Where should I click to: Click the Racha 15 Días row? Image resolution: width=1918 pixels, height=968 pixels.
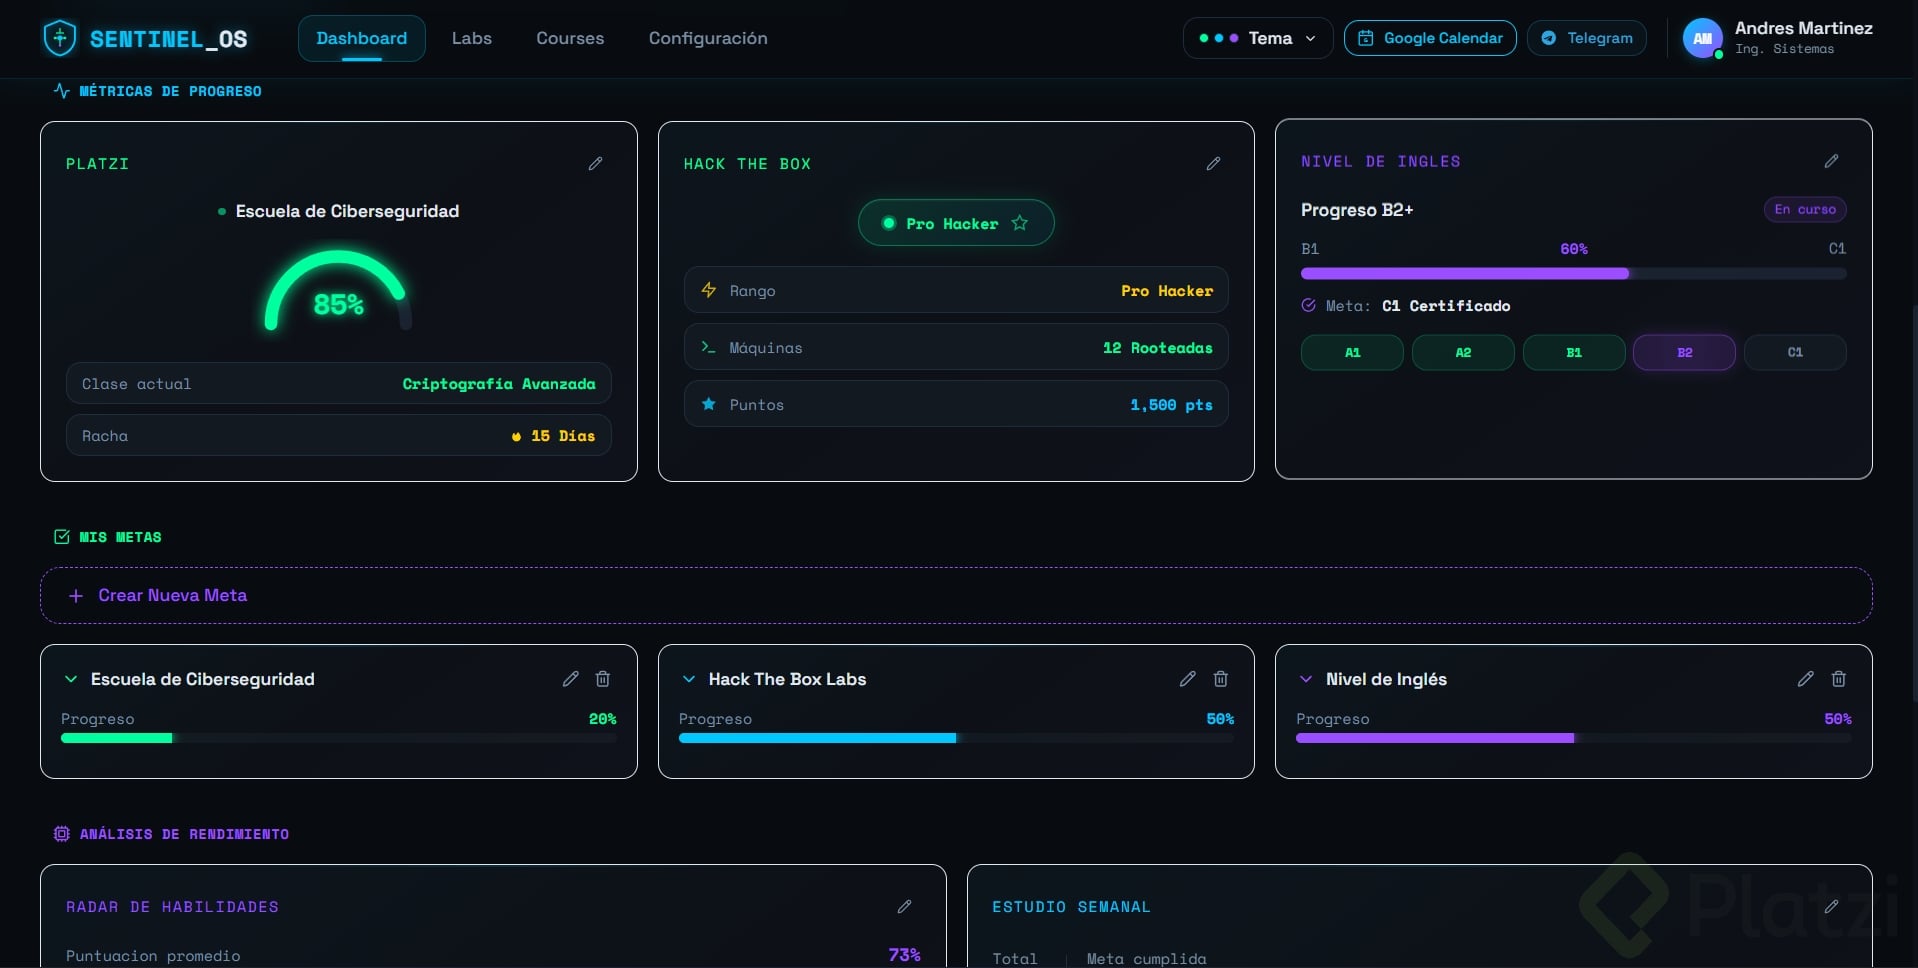(339, 436)
